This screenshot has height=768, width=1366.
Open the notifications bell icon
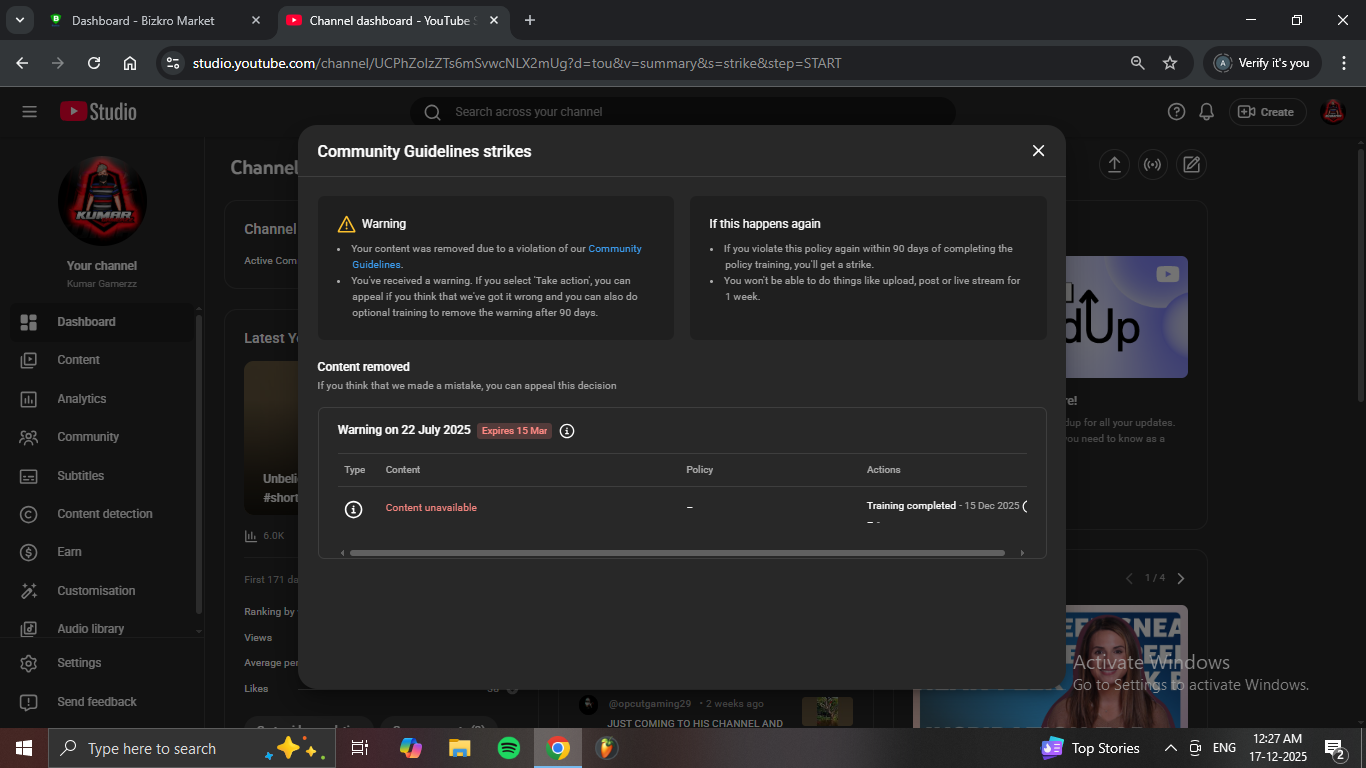(1207, 112)
